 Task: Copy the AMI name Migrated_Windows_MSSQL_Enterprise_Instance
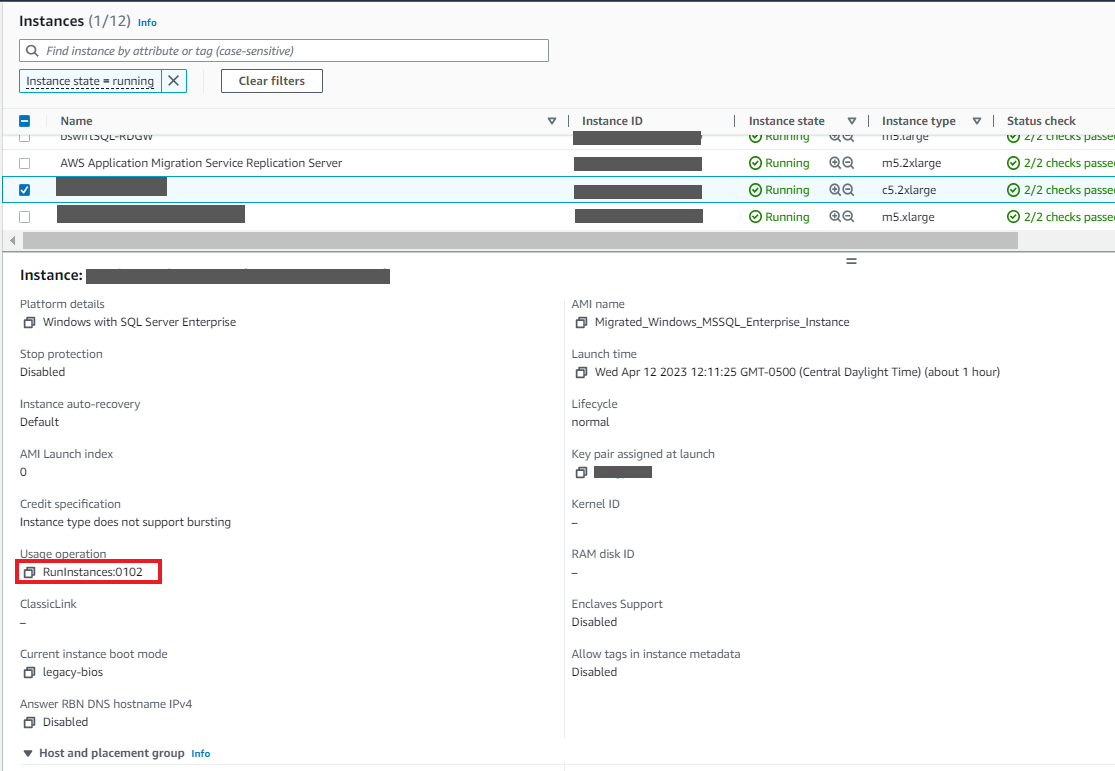coord(580,321)
